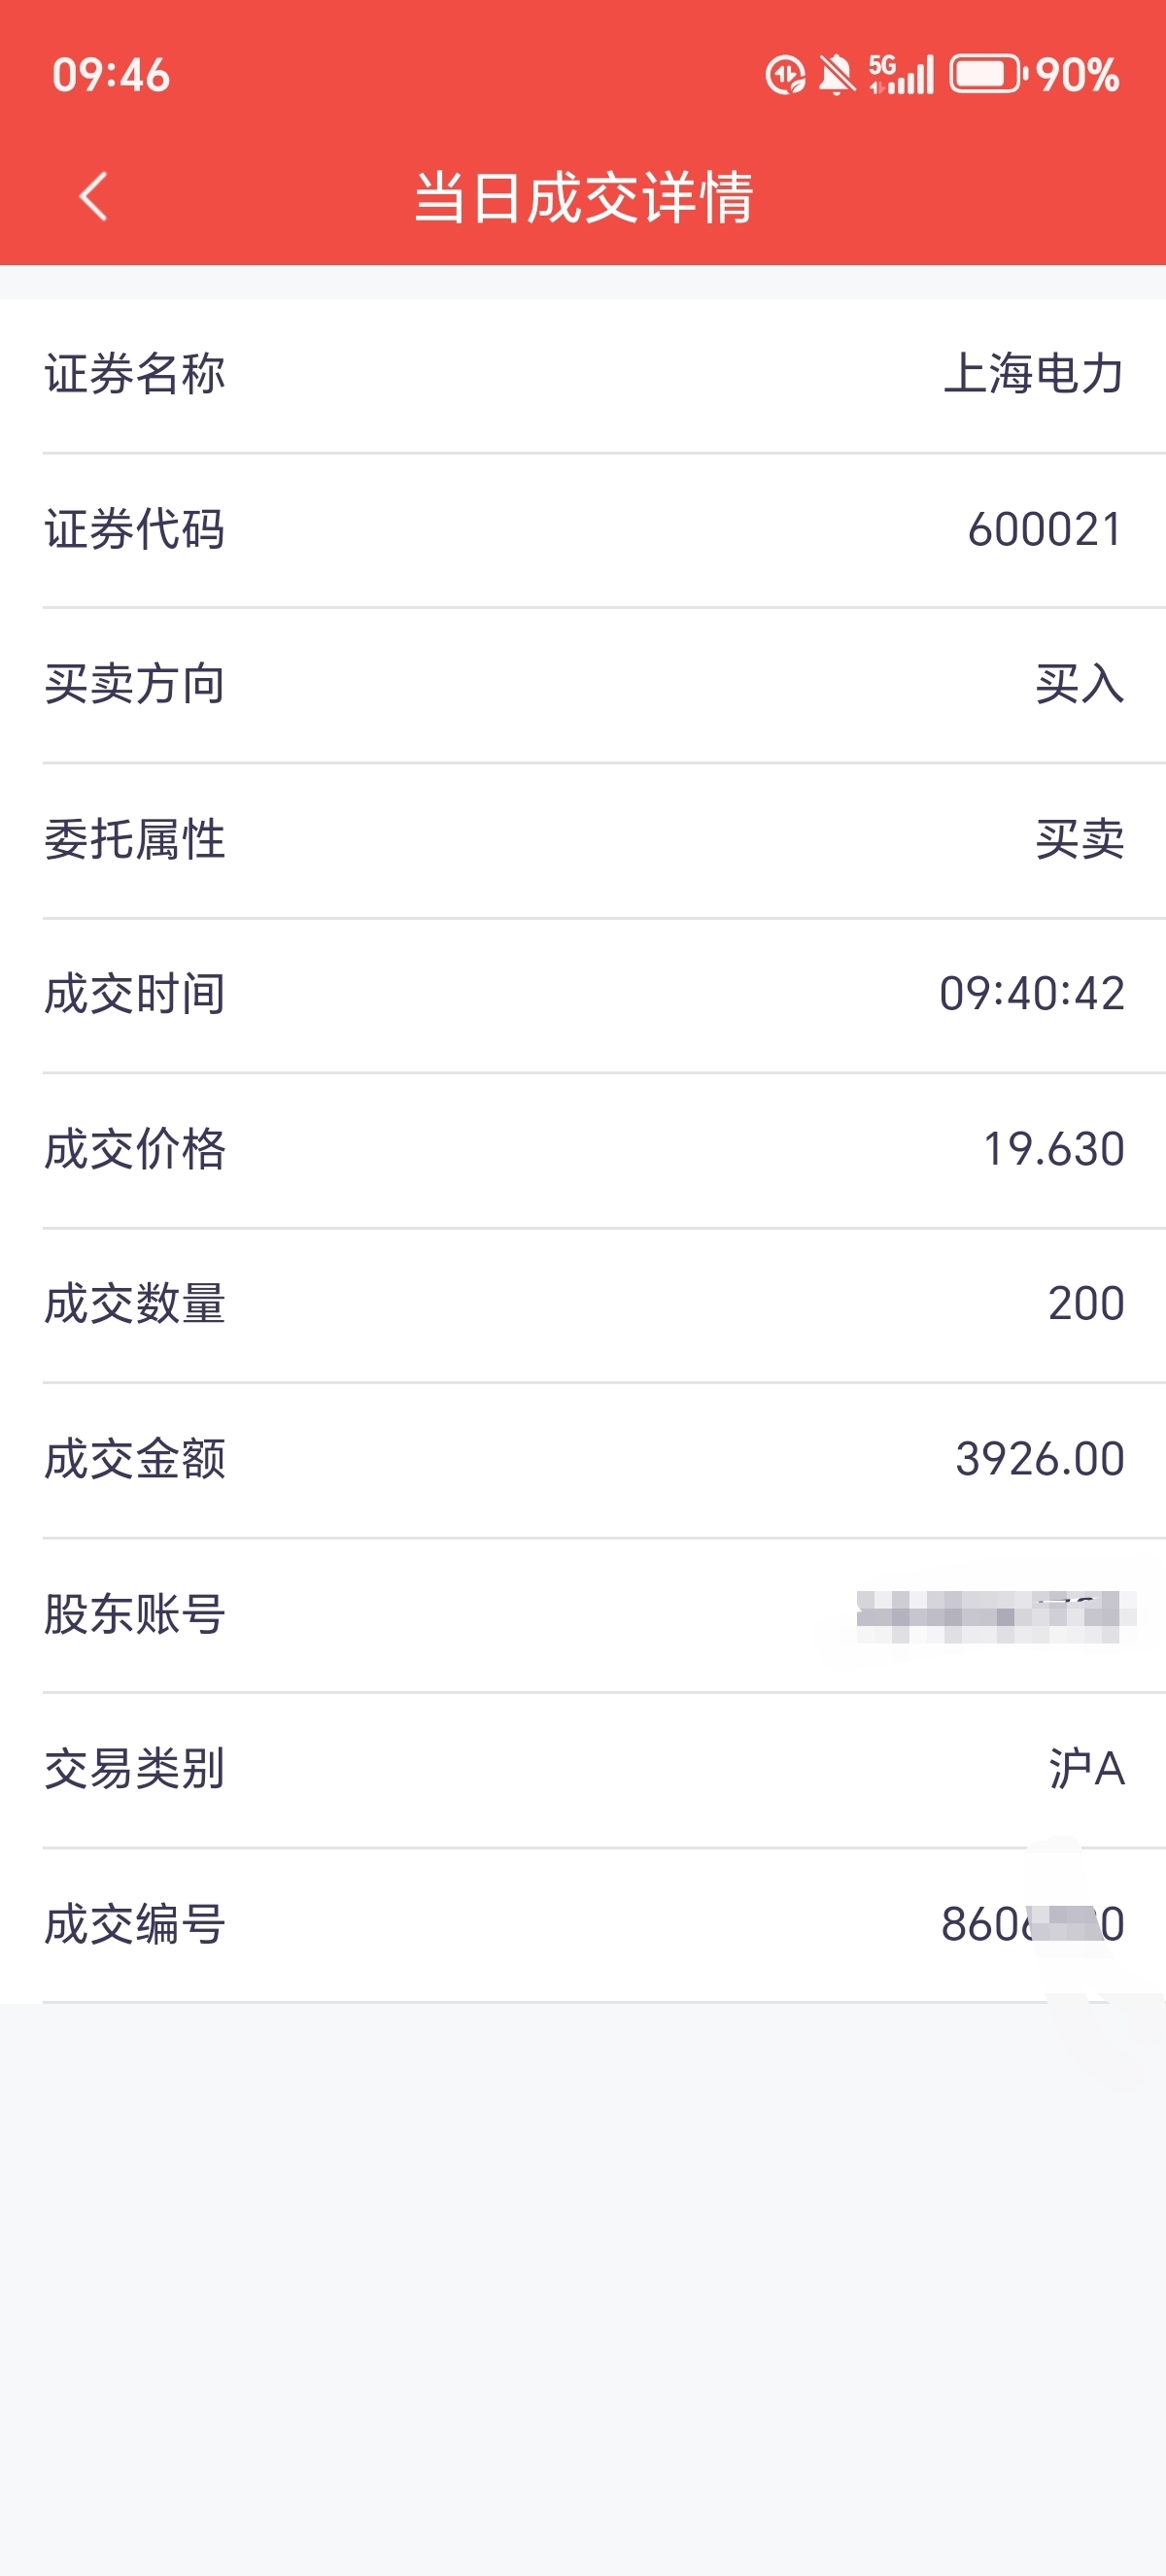Tap the 当日成交详情 page title
The height and width of the screenshot is (2576, 1166).
click(x=583, y=196)
